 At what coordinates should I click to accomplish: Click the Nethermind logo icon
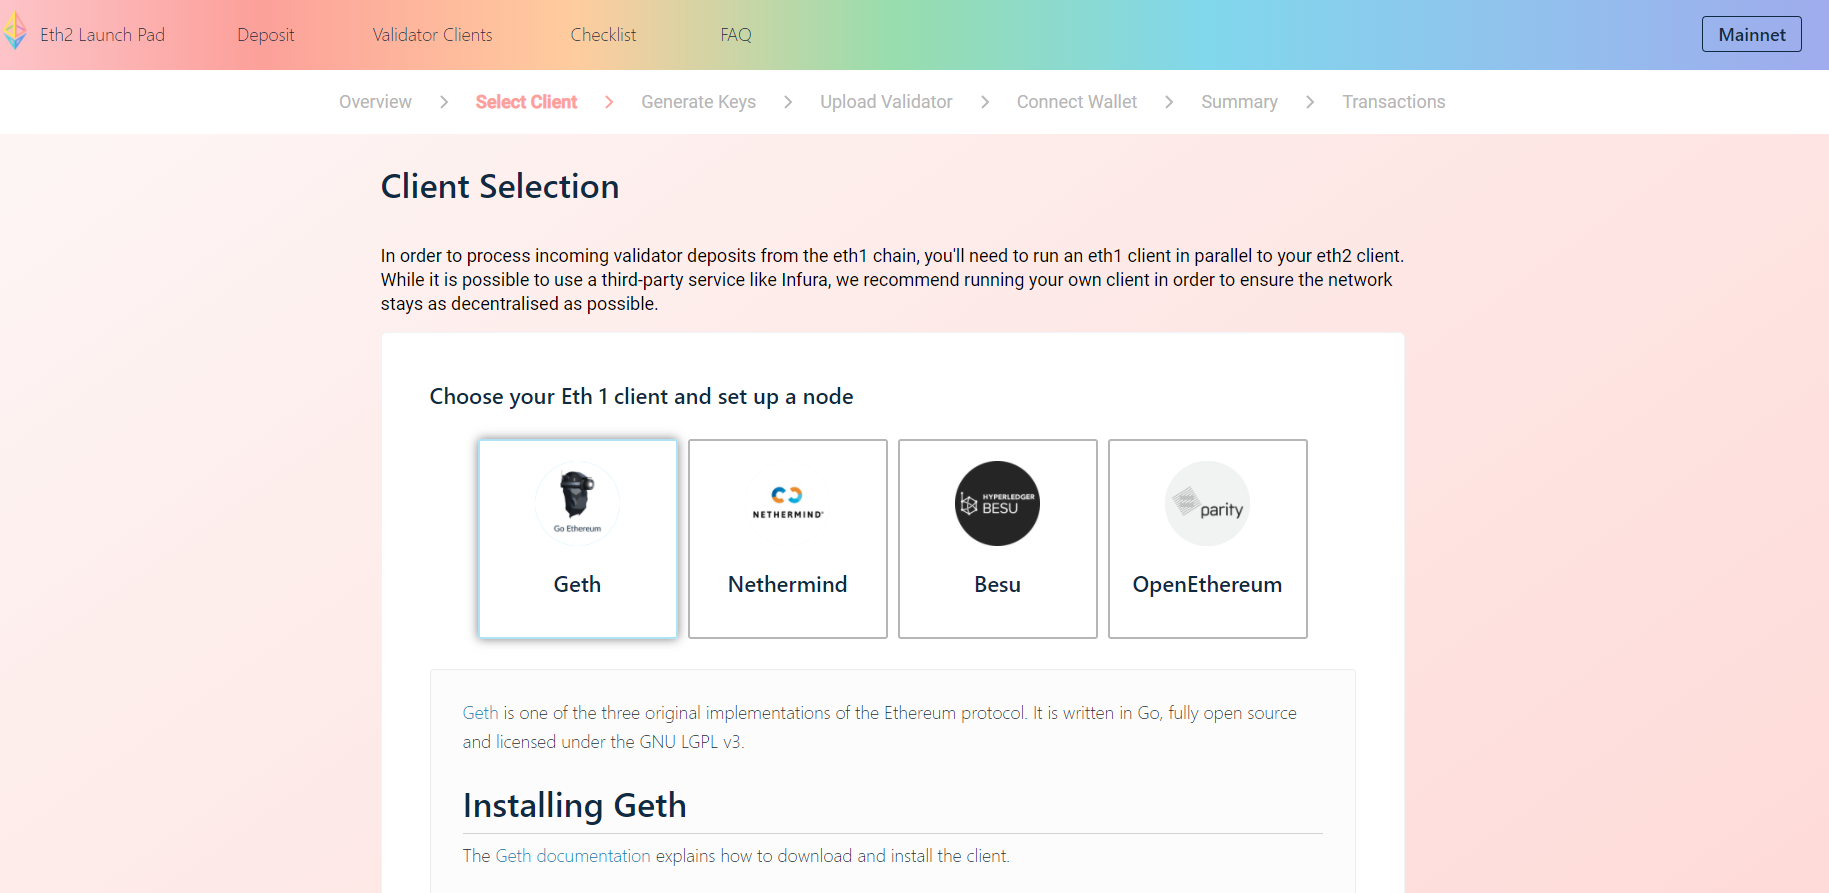coord(788,502)
